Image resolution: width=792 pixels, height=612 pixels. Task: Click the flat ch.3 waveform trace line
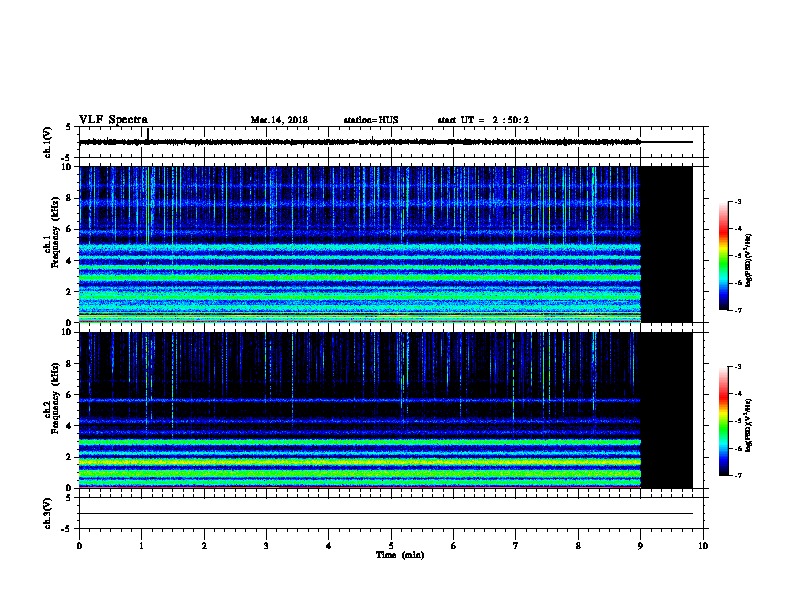click(386, 514)
